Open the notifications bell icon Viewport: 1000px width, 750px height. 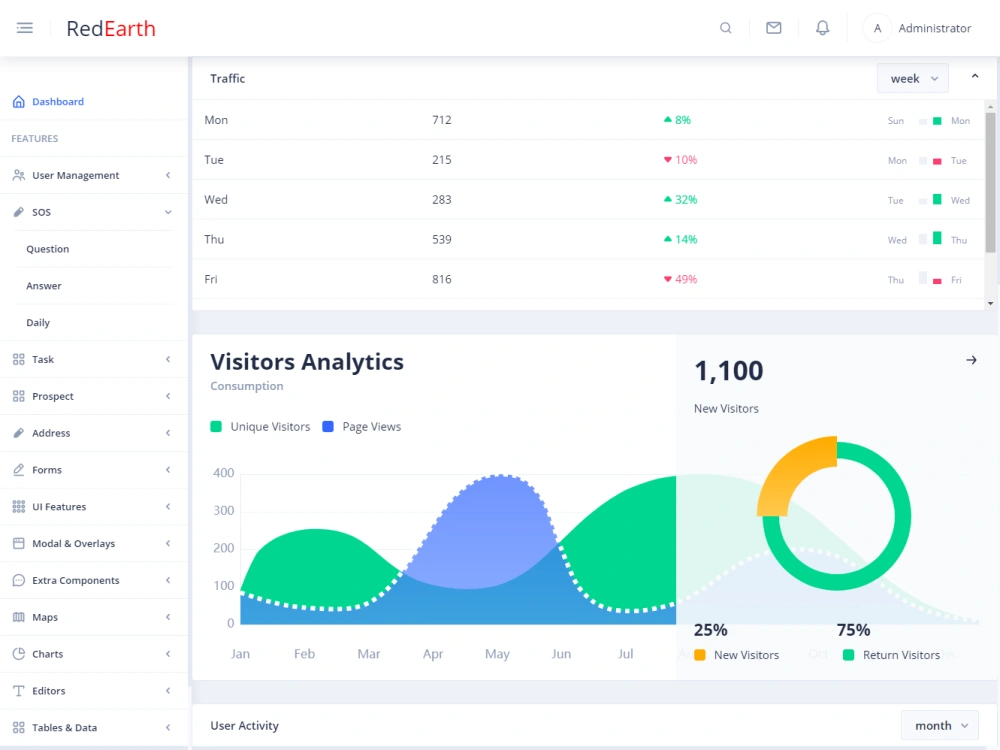click(823, 28)
